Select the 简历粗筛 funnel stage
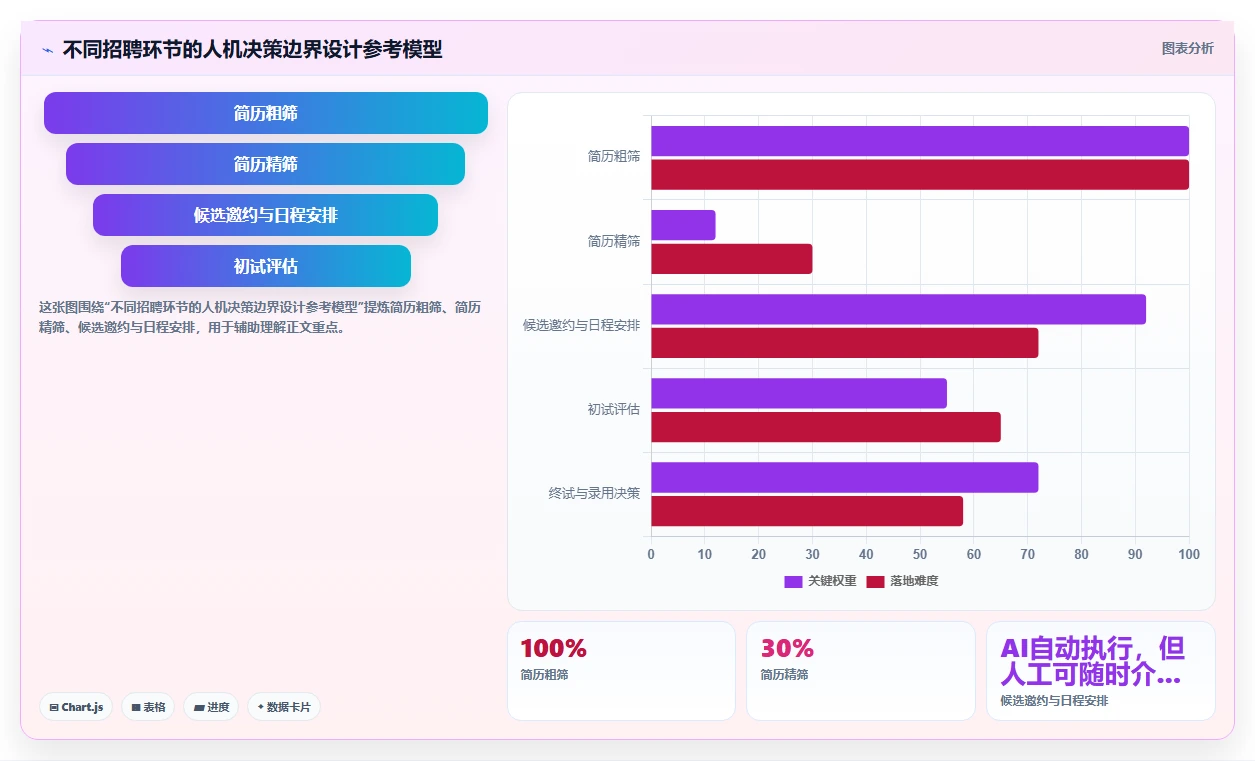 [x=266, y=113]
